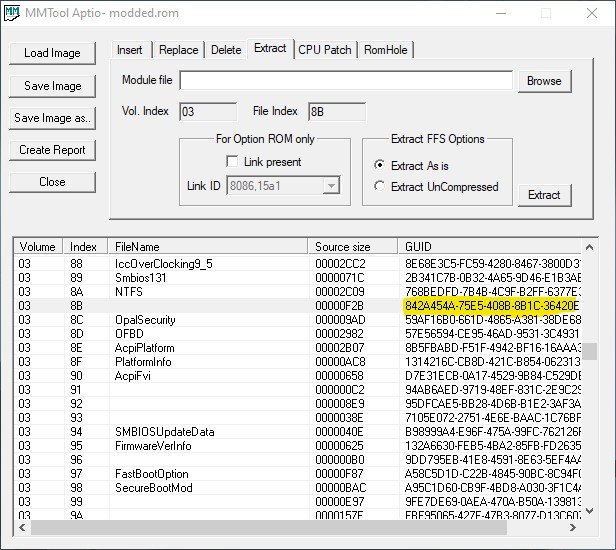This screenshot has height=550, width=616.
Task: Sort by the Index column header
Action: coord(85,247)
